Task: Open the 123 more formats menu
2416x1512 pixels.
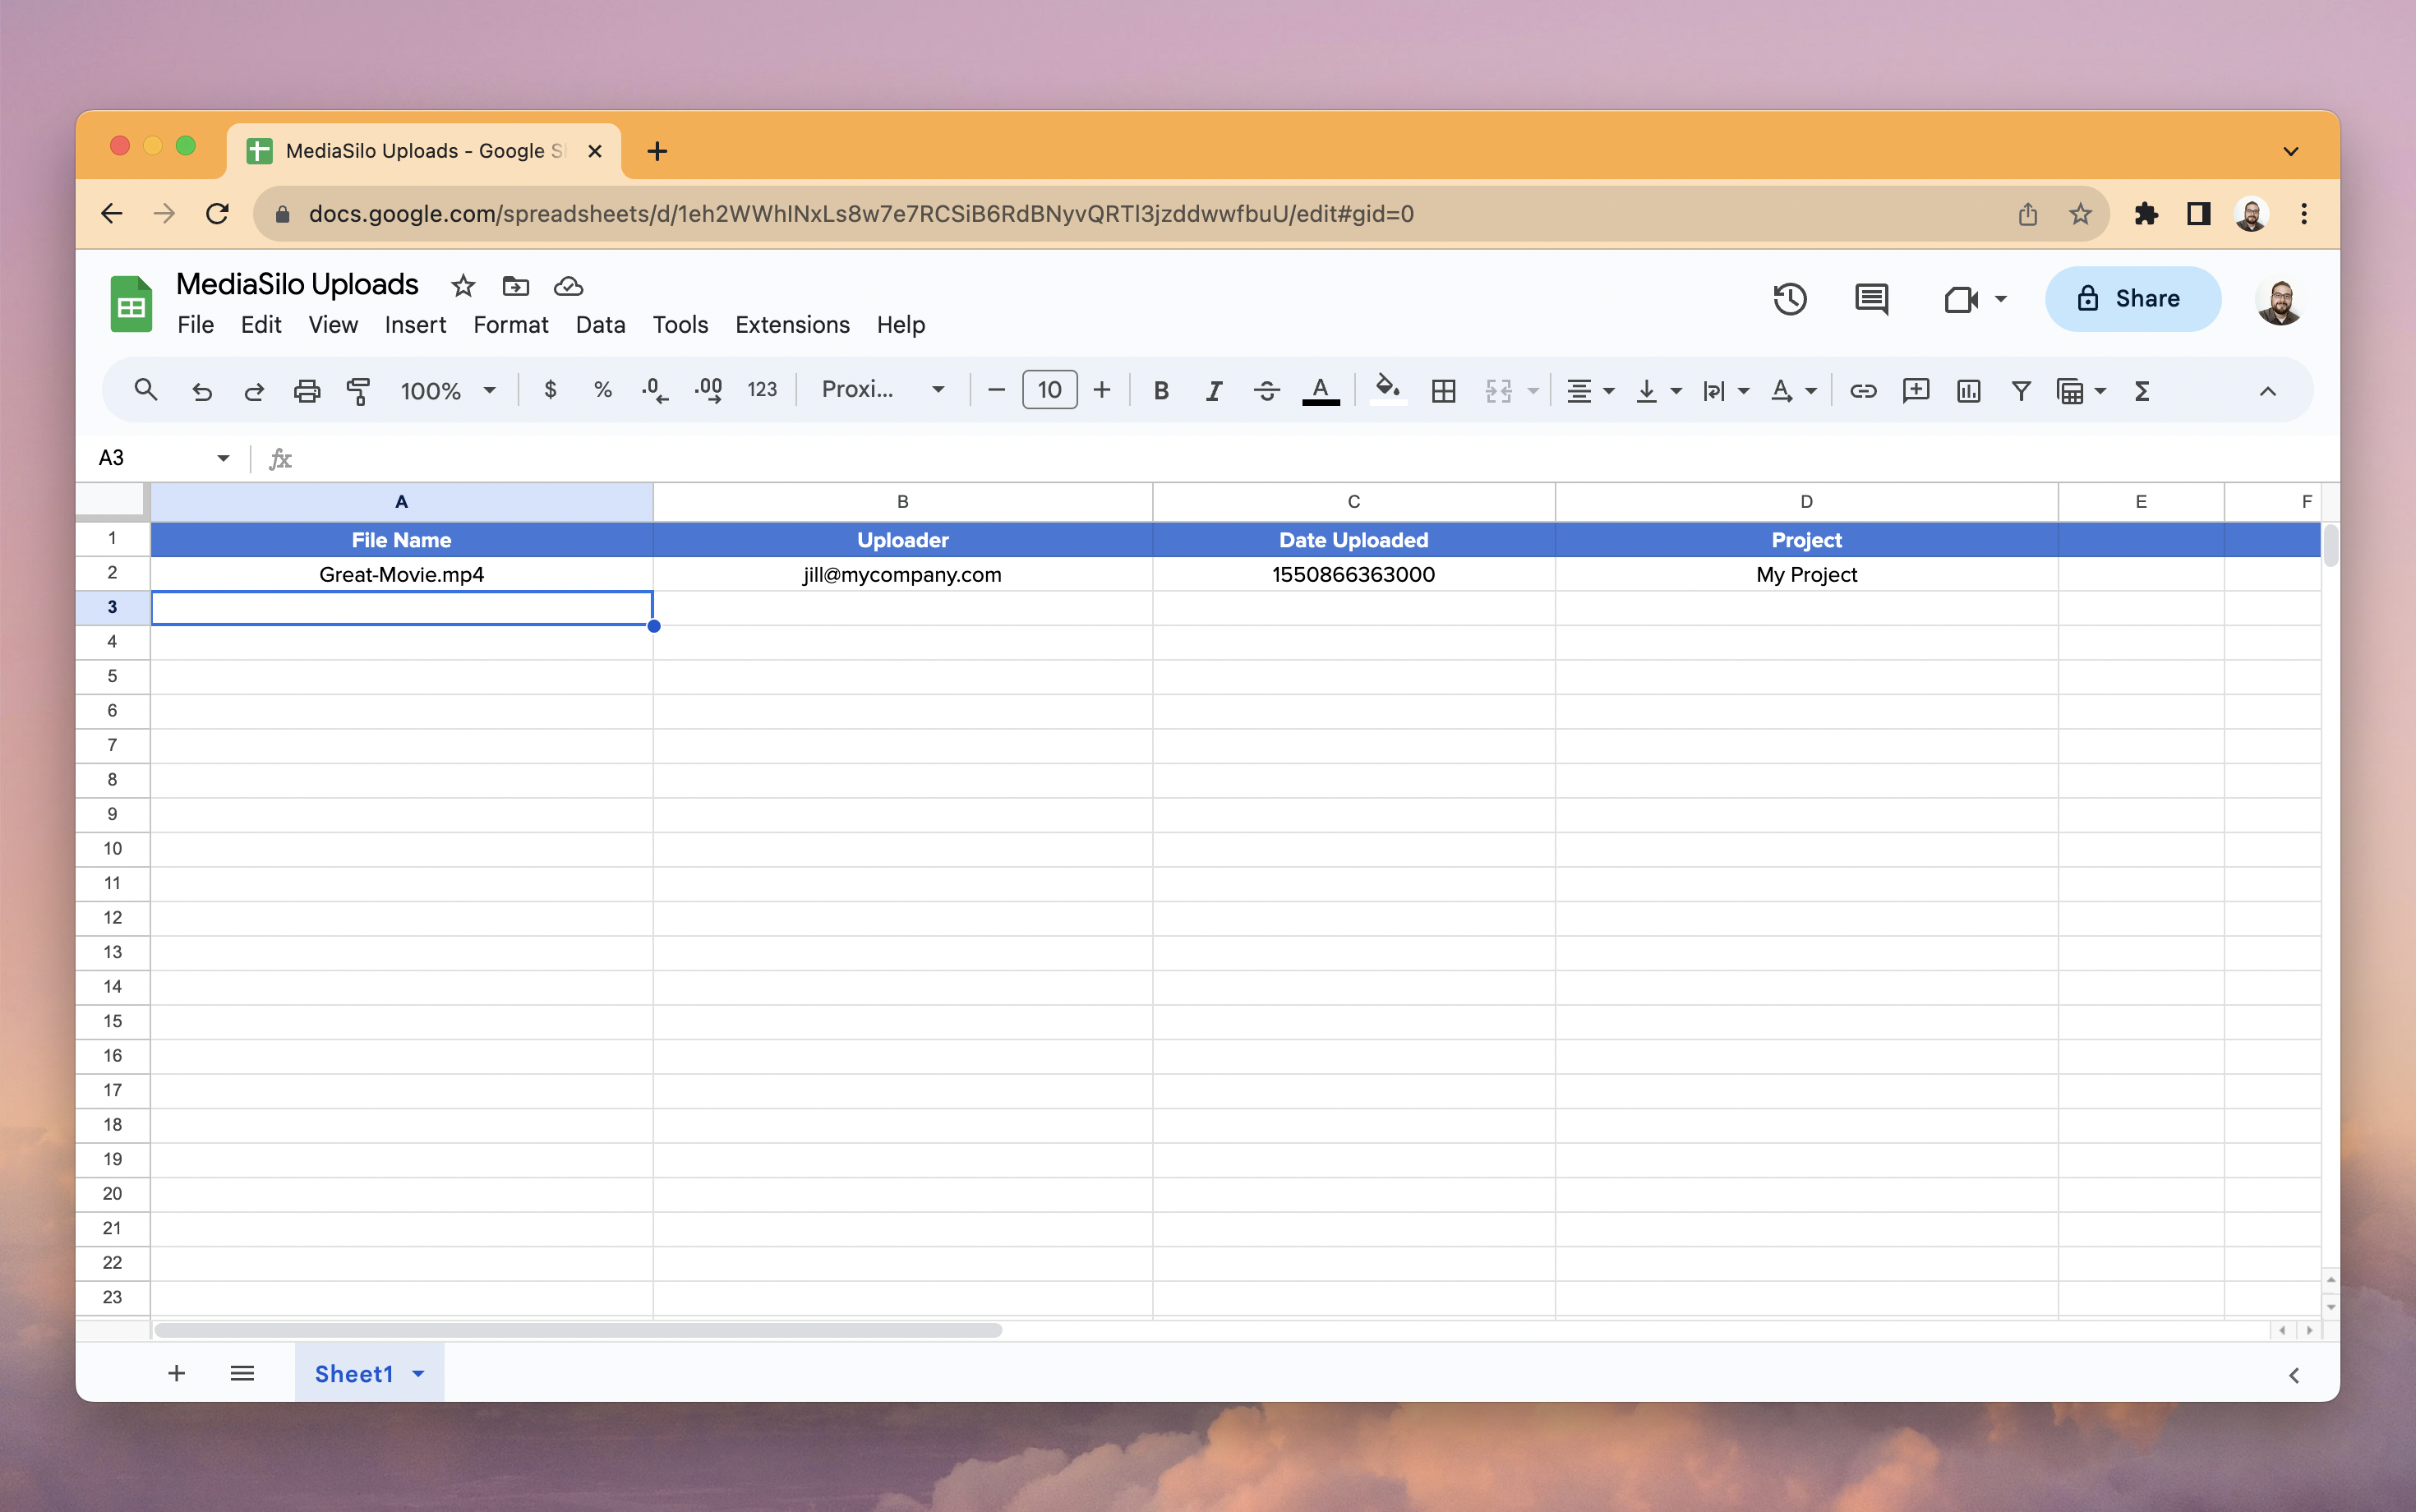Action: pyautogui.click(x=762, y=390)
